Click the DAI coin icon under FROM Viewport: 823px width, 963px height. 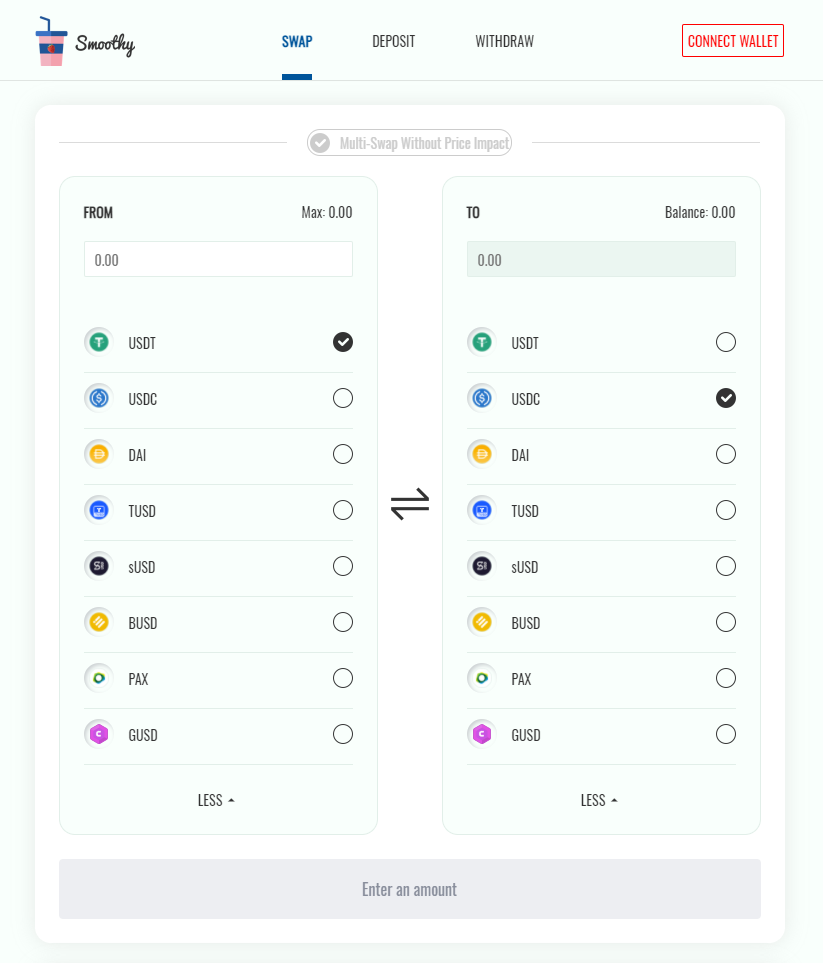pyautogui.click(x=99, y=455)
